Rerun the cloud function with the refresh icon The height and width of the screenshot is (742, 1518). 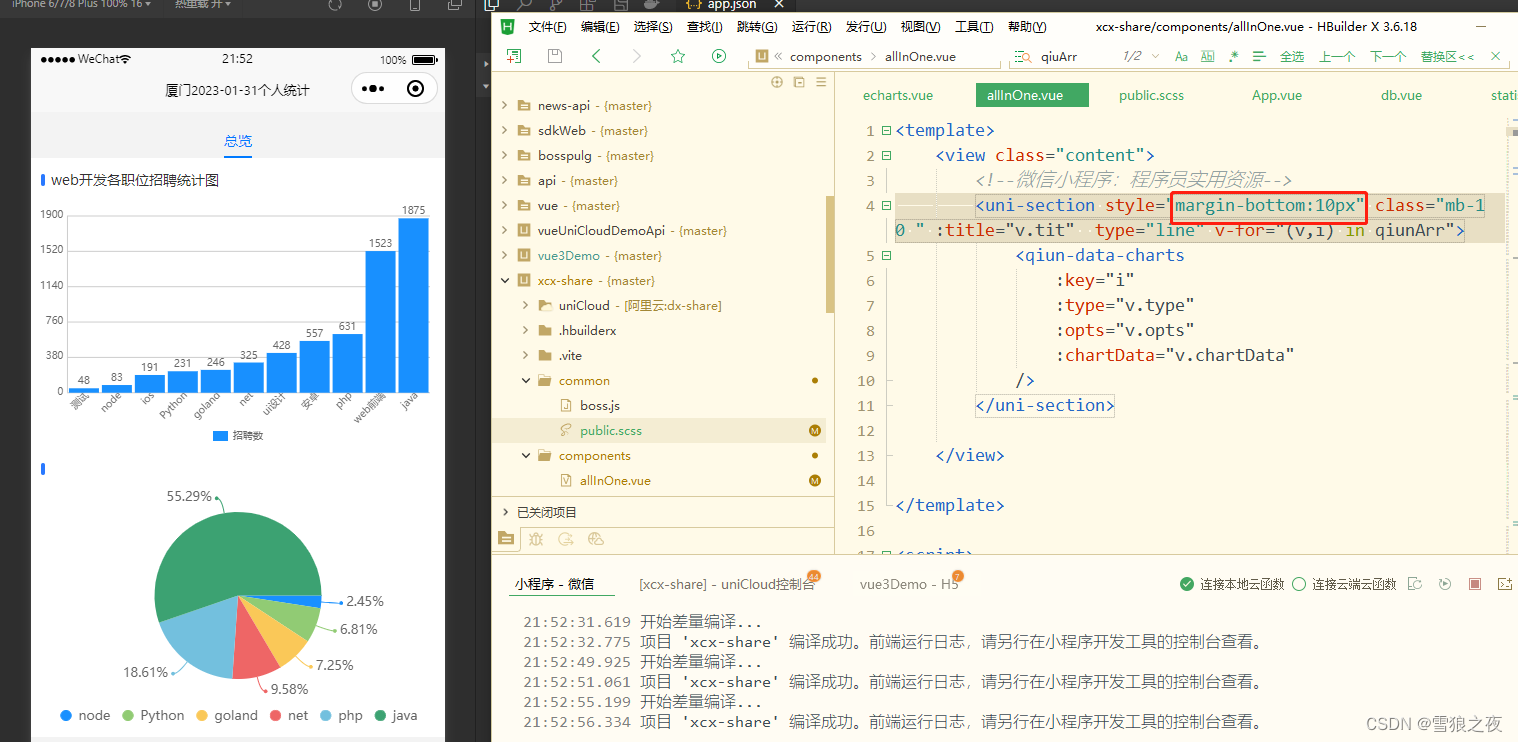[x=1445, y=583]
